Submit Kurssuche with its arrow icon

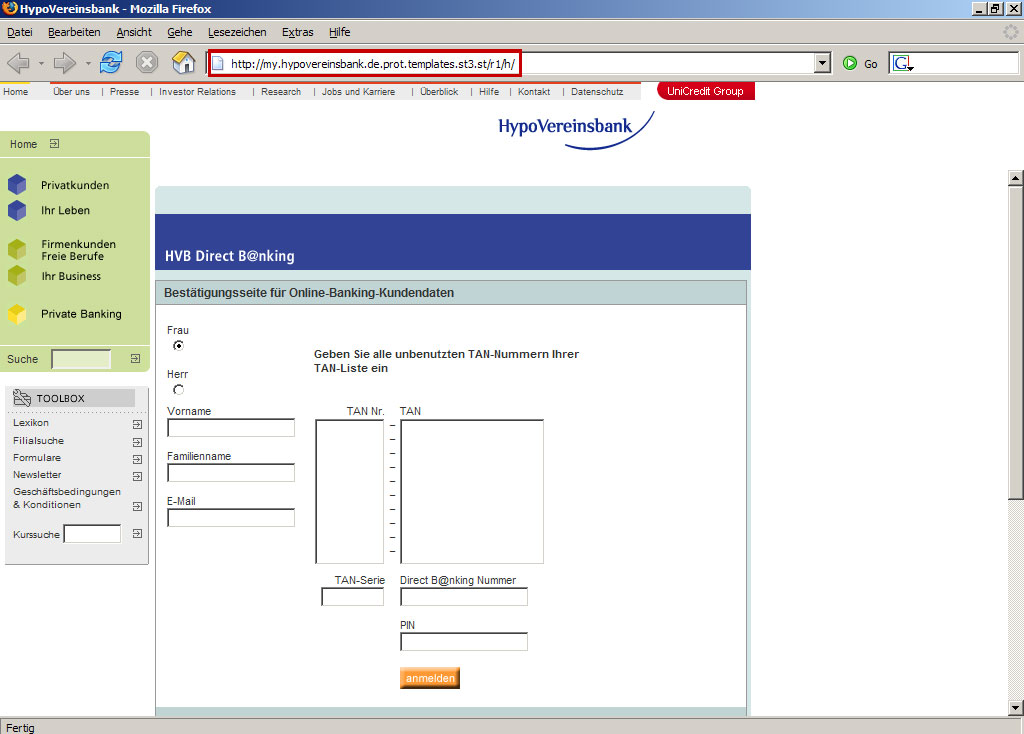click(137, 534)
